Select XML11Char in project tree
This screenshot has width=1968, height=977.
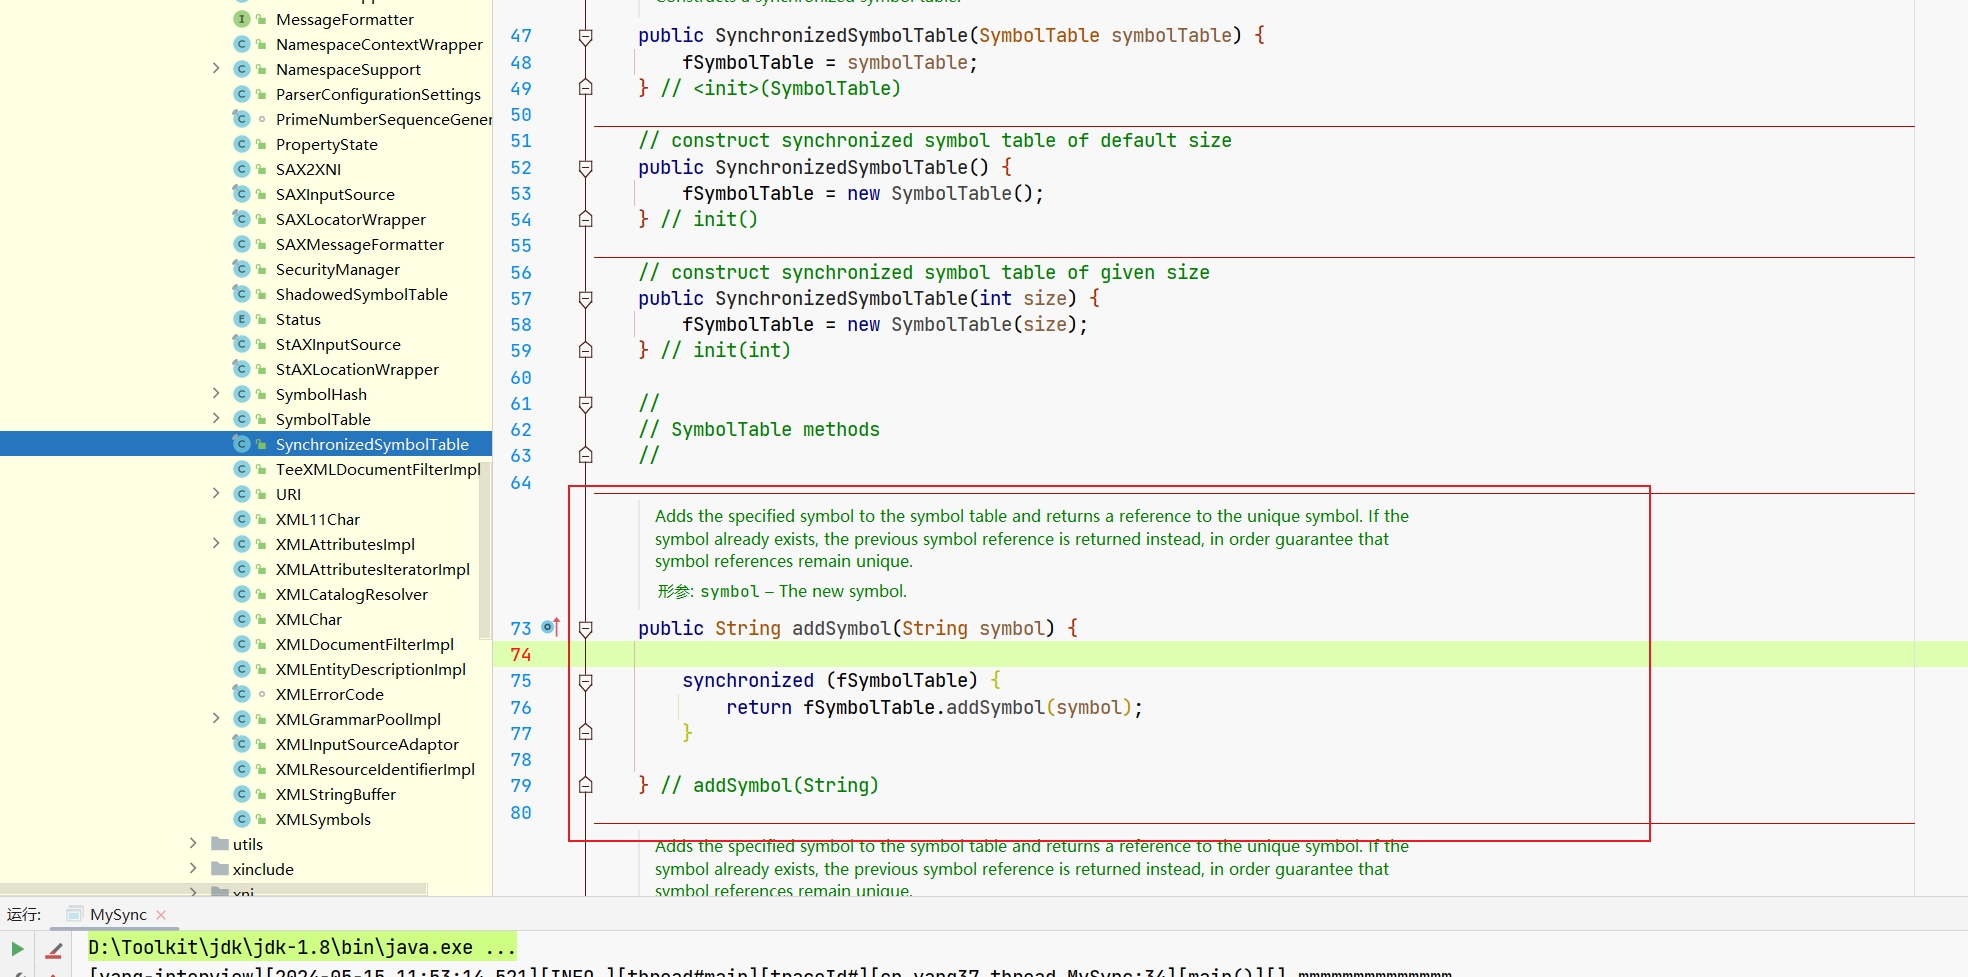coord(318,519)
